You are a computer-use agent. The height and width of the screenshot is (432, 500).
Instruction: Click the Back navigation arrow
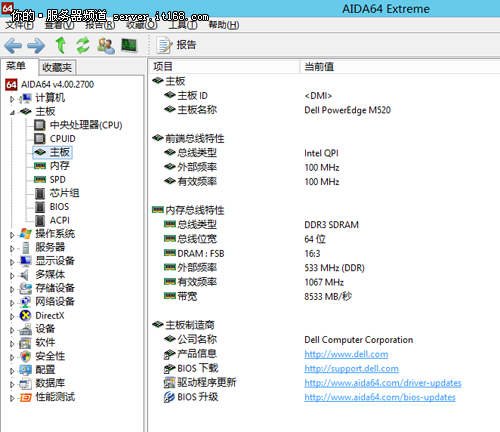click(x=13, y=46)
